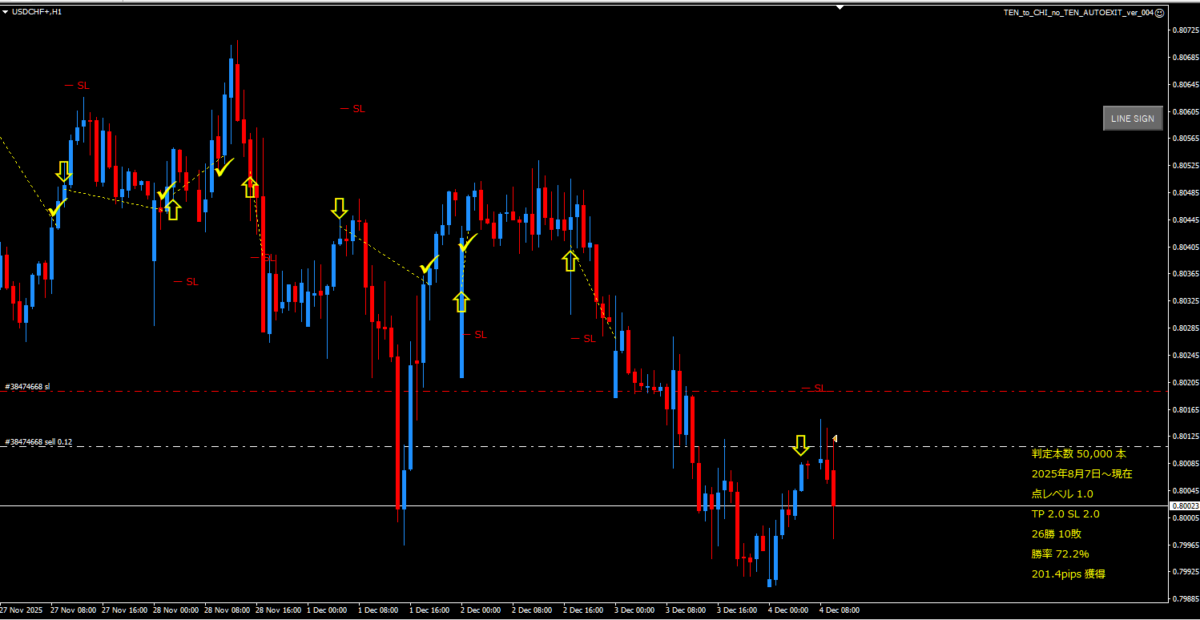Click the LINE SIGN button

[x=1133, y=118]
